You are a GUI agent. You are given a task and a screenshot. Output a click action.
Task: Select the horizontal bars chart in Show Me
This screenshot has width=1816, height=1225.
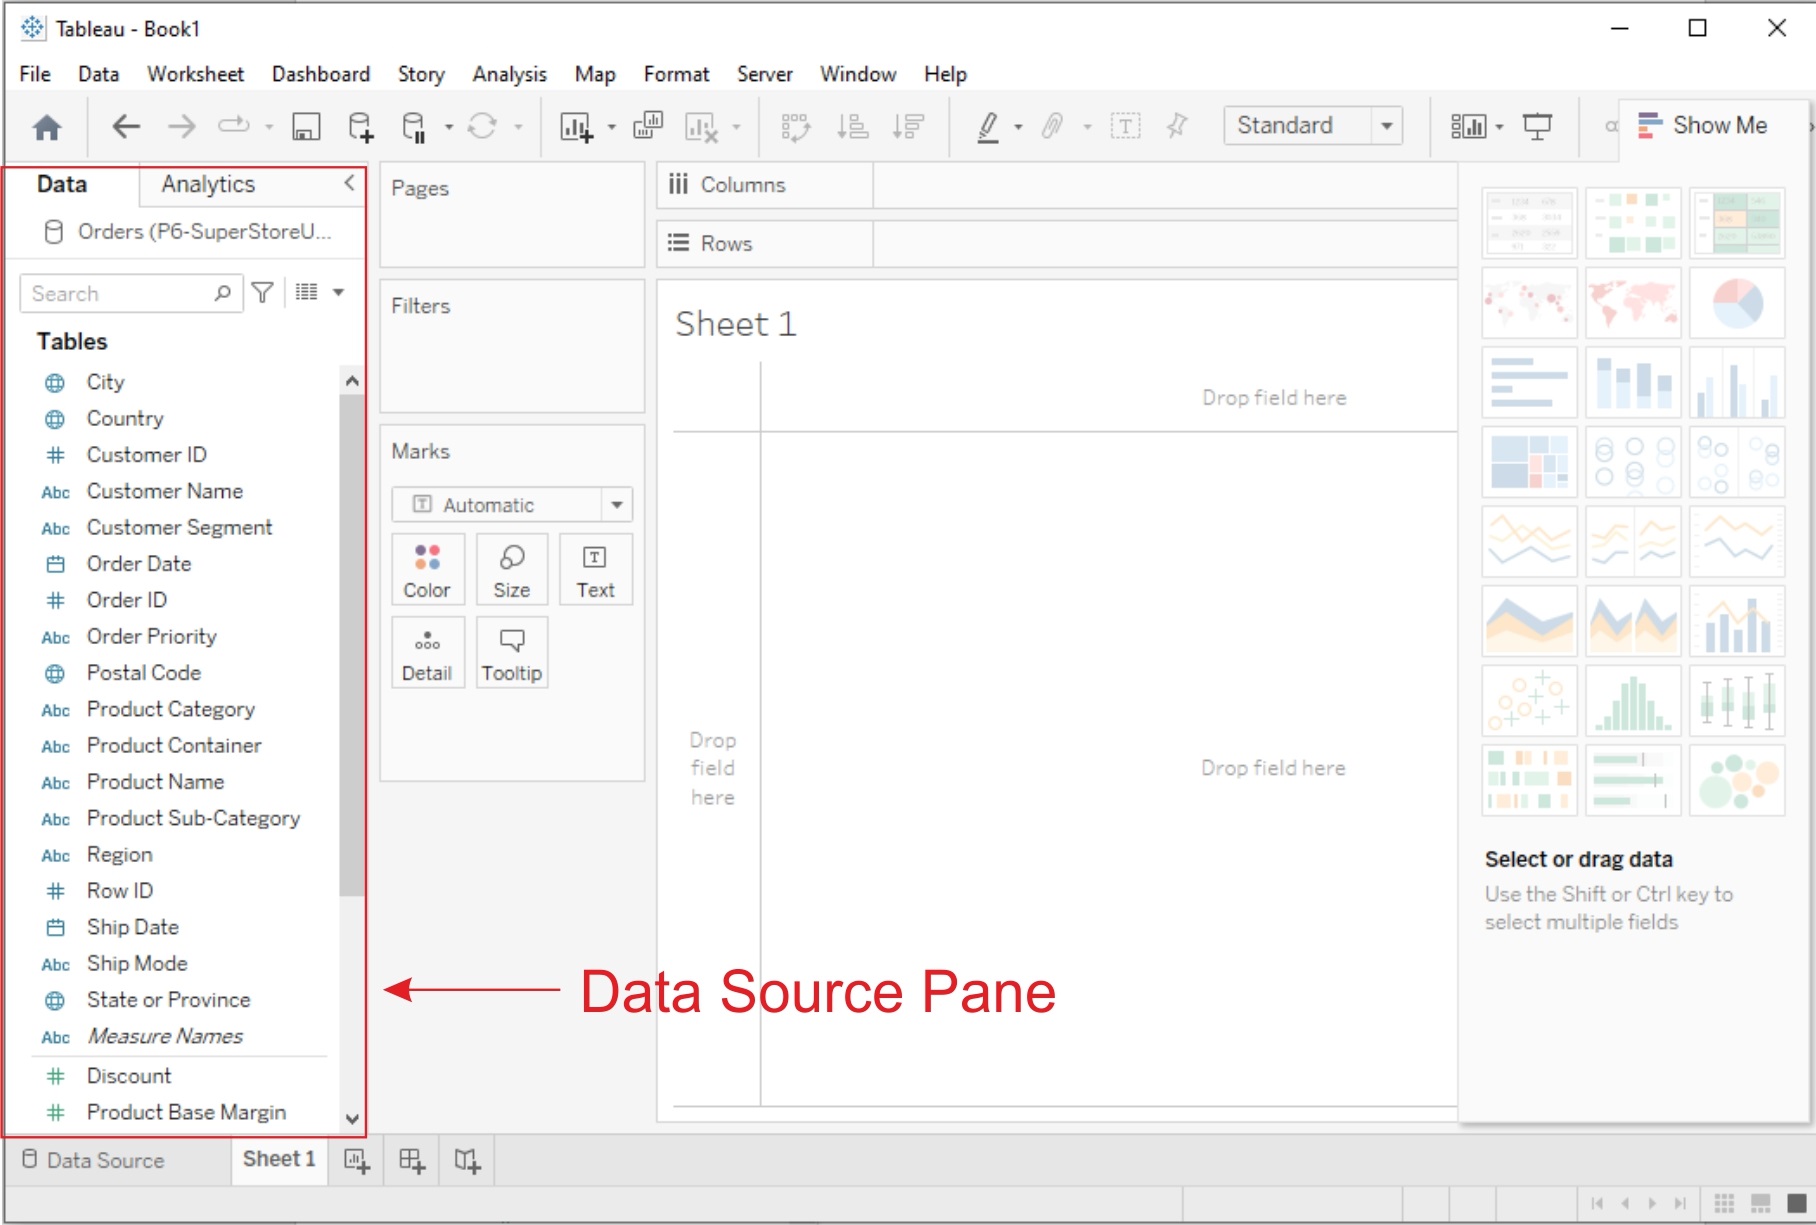[1529, 382]
